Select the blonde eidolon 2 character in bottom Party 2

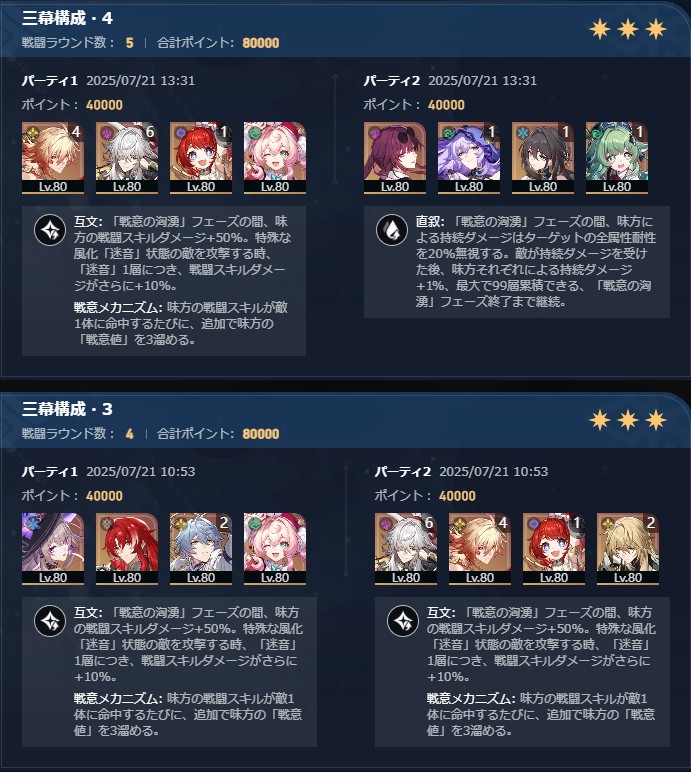click(628, 548)
